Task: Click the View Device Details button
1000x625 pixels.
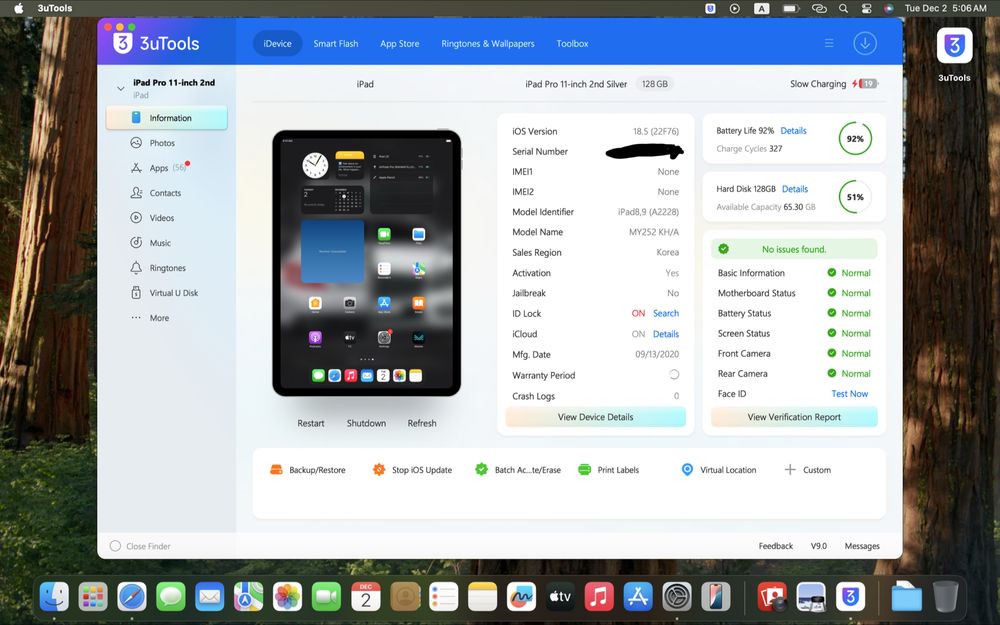Action: pos(596,417)
